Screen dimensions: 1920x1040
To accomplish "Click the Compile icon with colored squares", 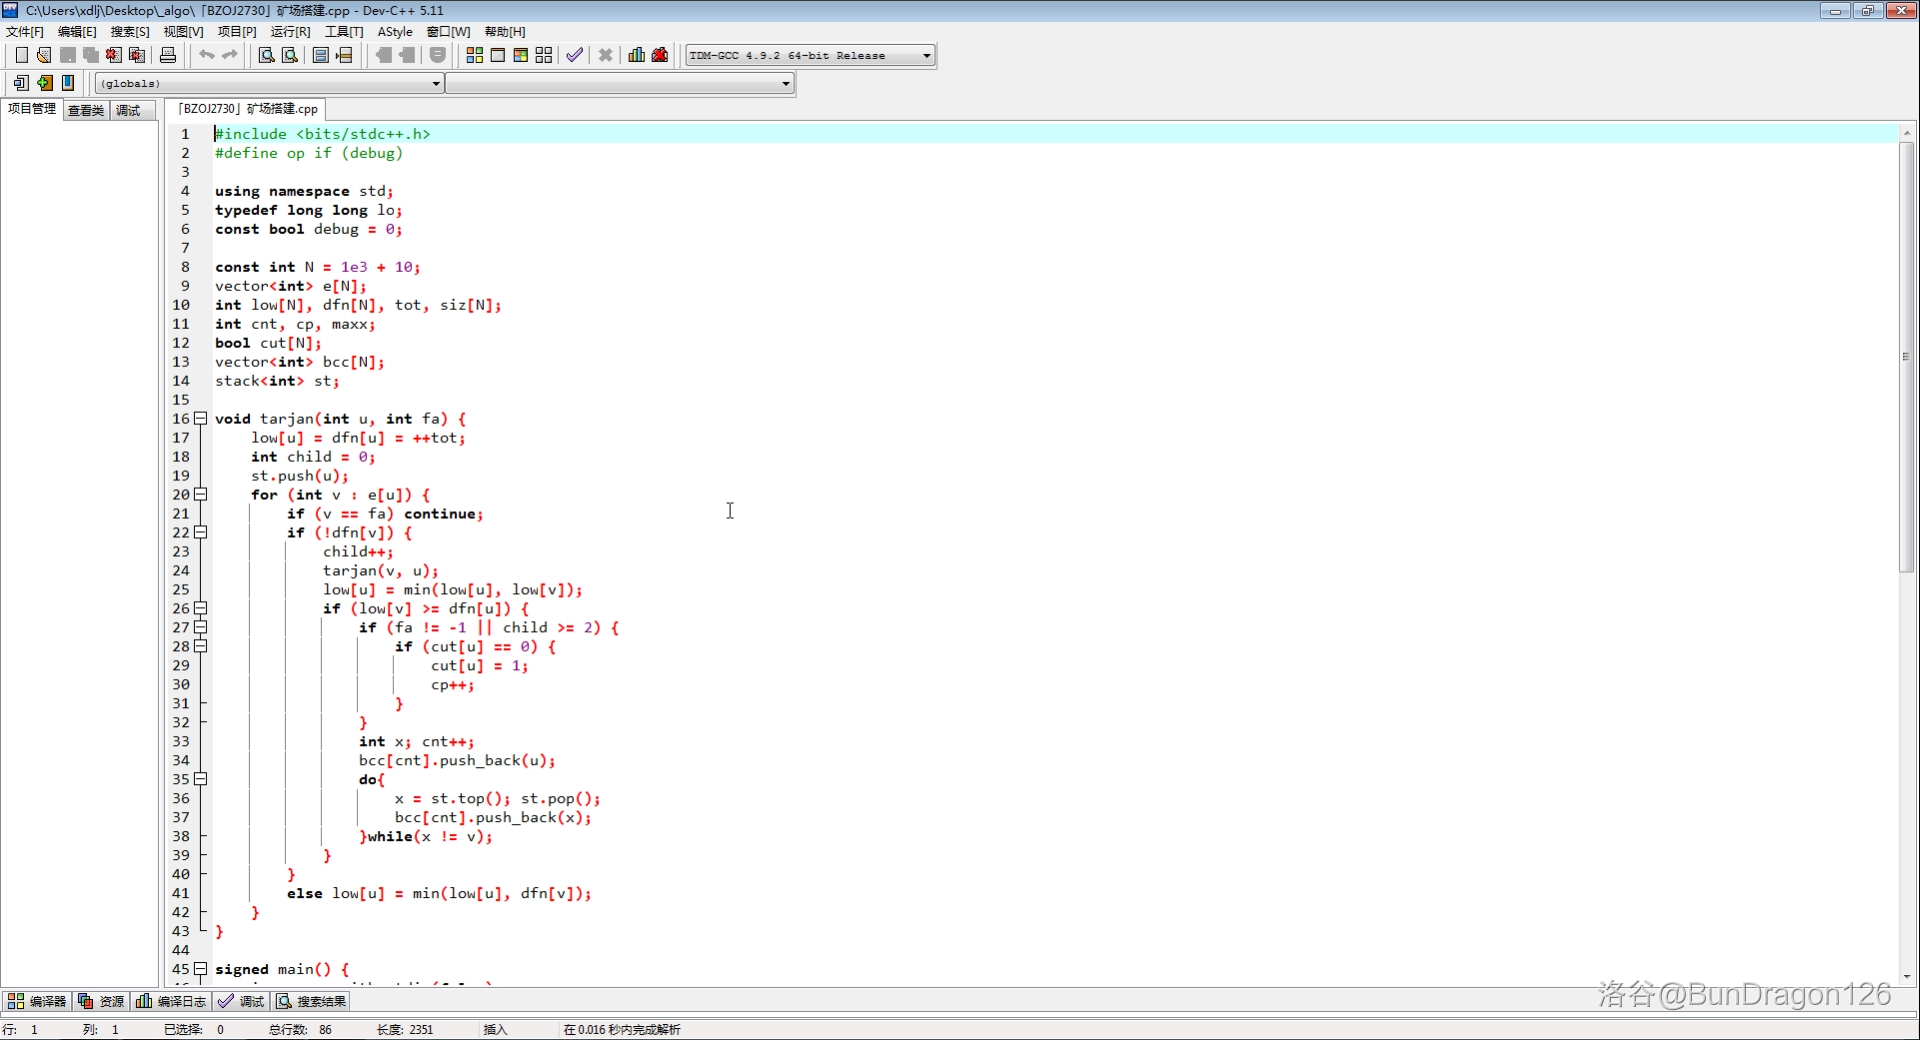I will pos(475,55).
